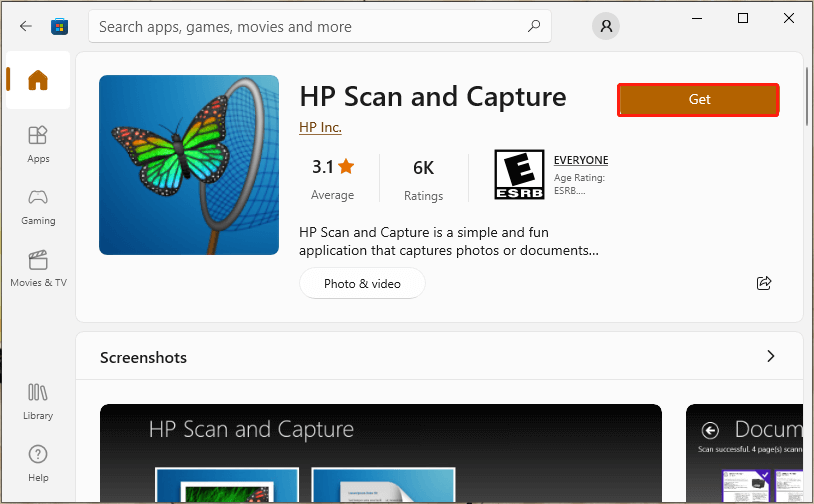The height and width of the screenshot is (504, 814).
Task: Expand Screenshots section with chevron arrow
Action: click(x=770, y=356)
